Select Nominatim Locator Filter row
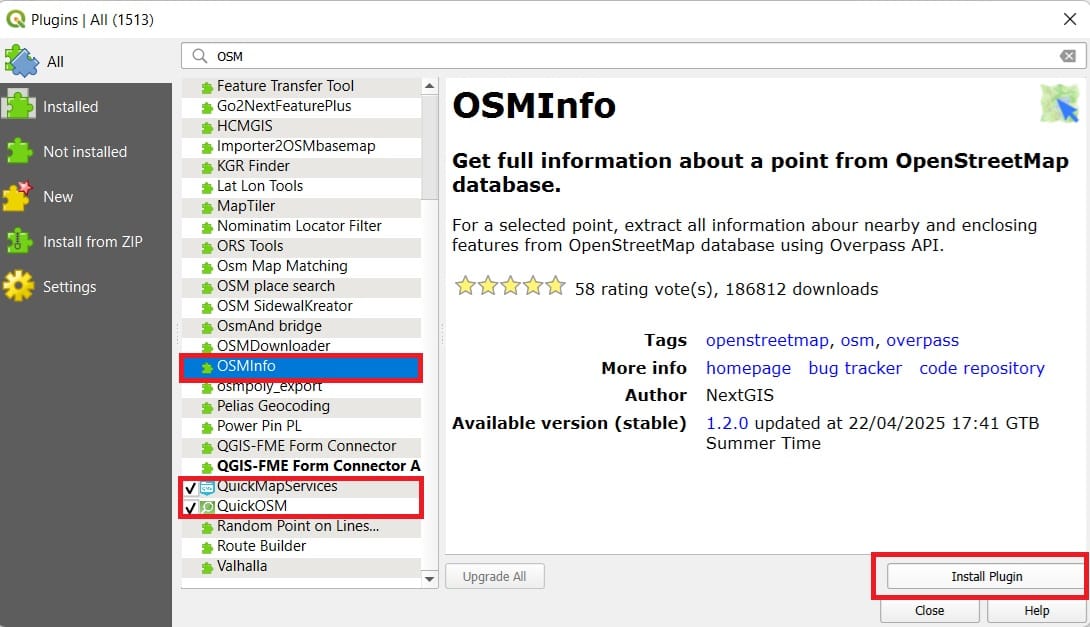This screenshot has width=1090, height=627. [301, 226]
